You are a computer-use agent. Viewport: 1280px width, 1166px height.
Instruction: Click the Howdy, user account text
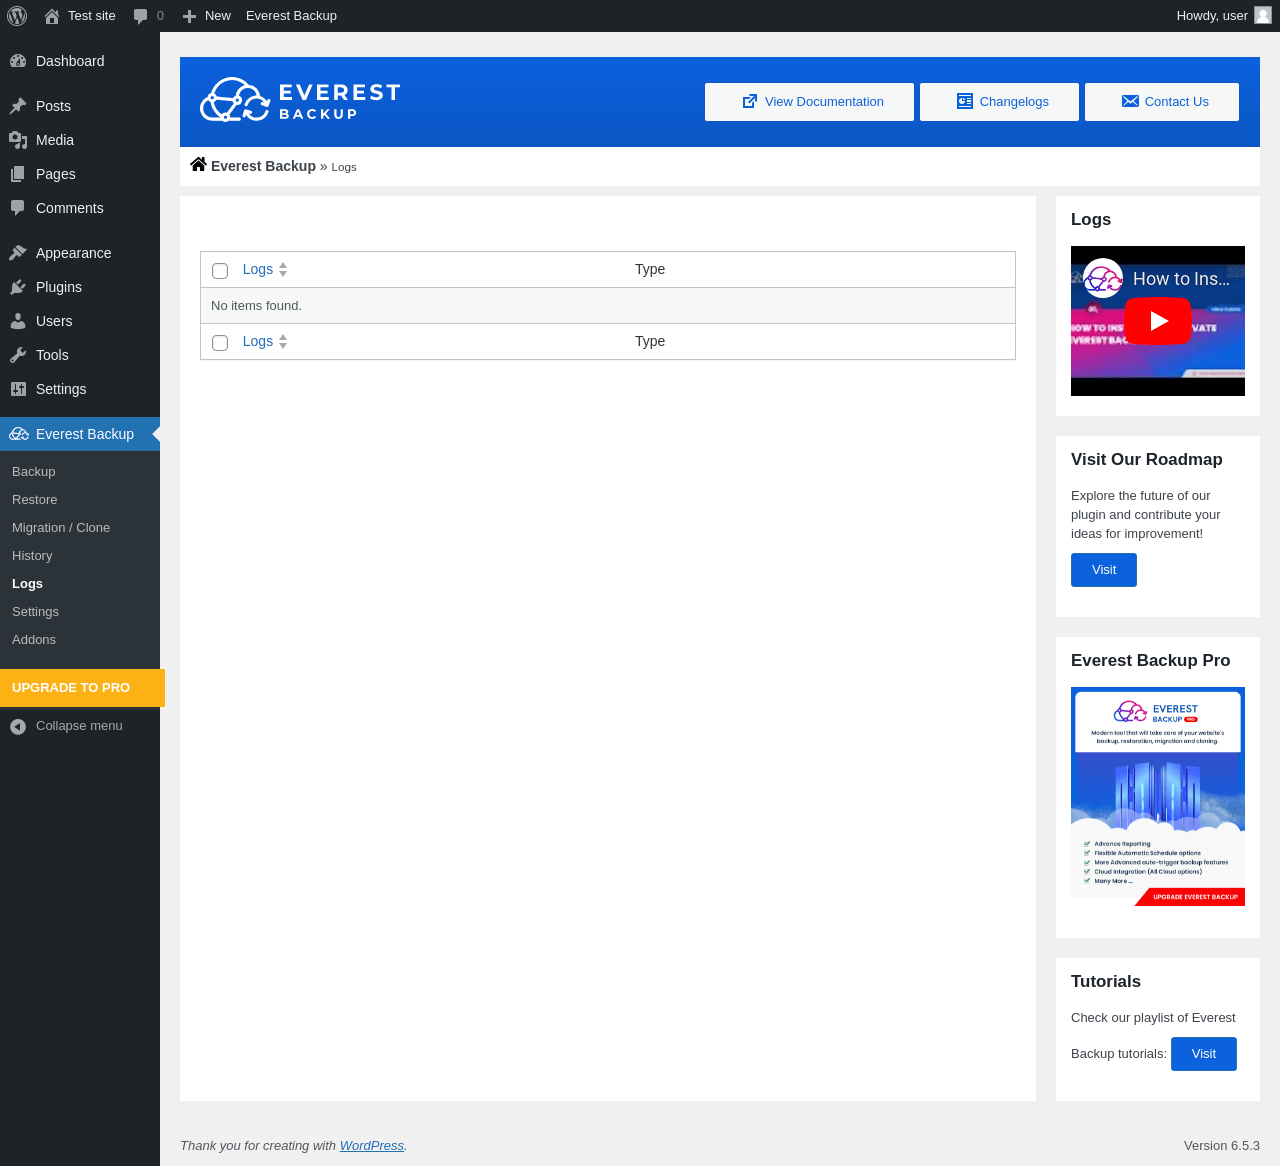[1212, 16]
